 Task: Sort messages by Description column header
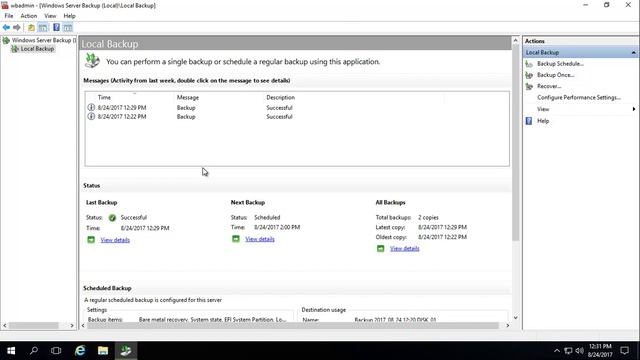point(280,98)
